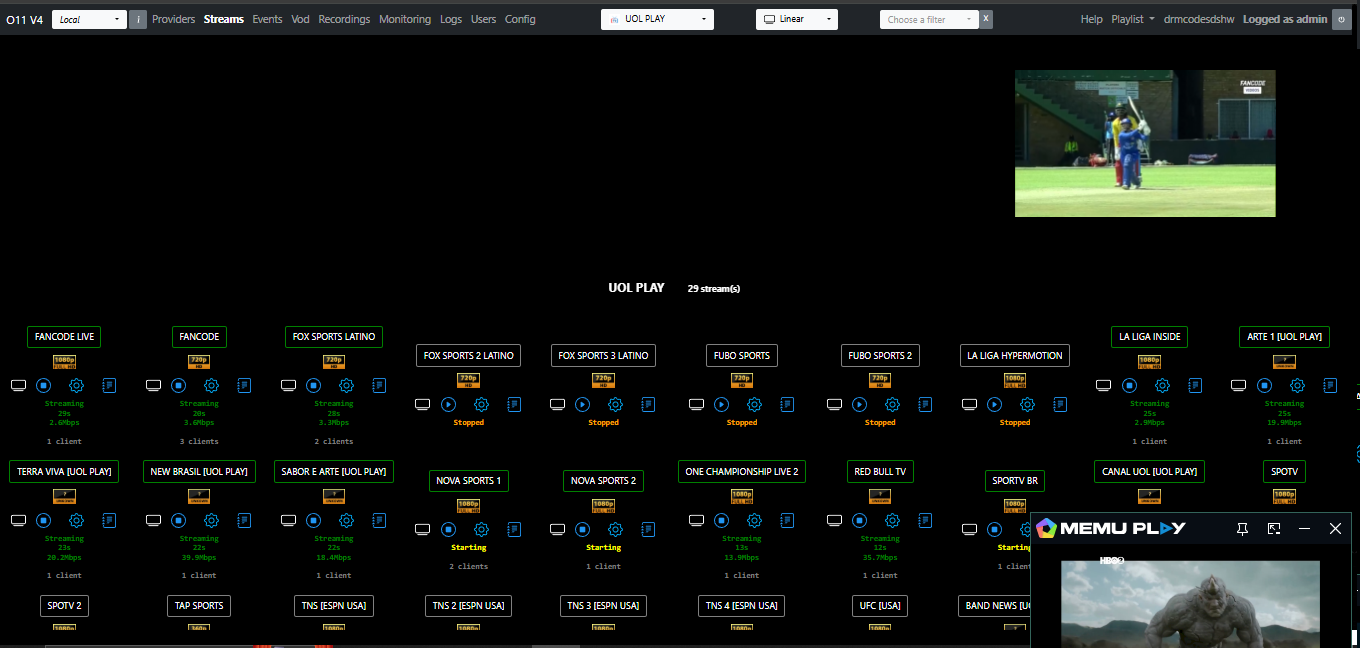Screen dimensions: 1360x648
Task: Expand the Local server dropdown
Action: click(89, 19)
